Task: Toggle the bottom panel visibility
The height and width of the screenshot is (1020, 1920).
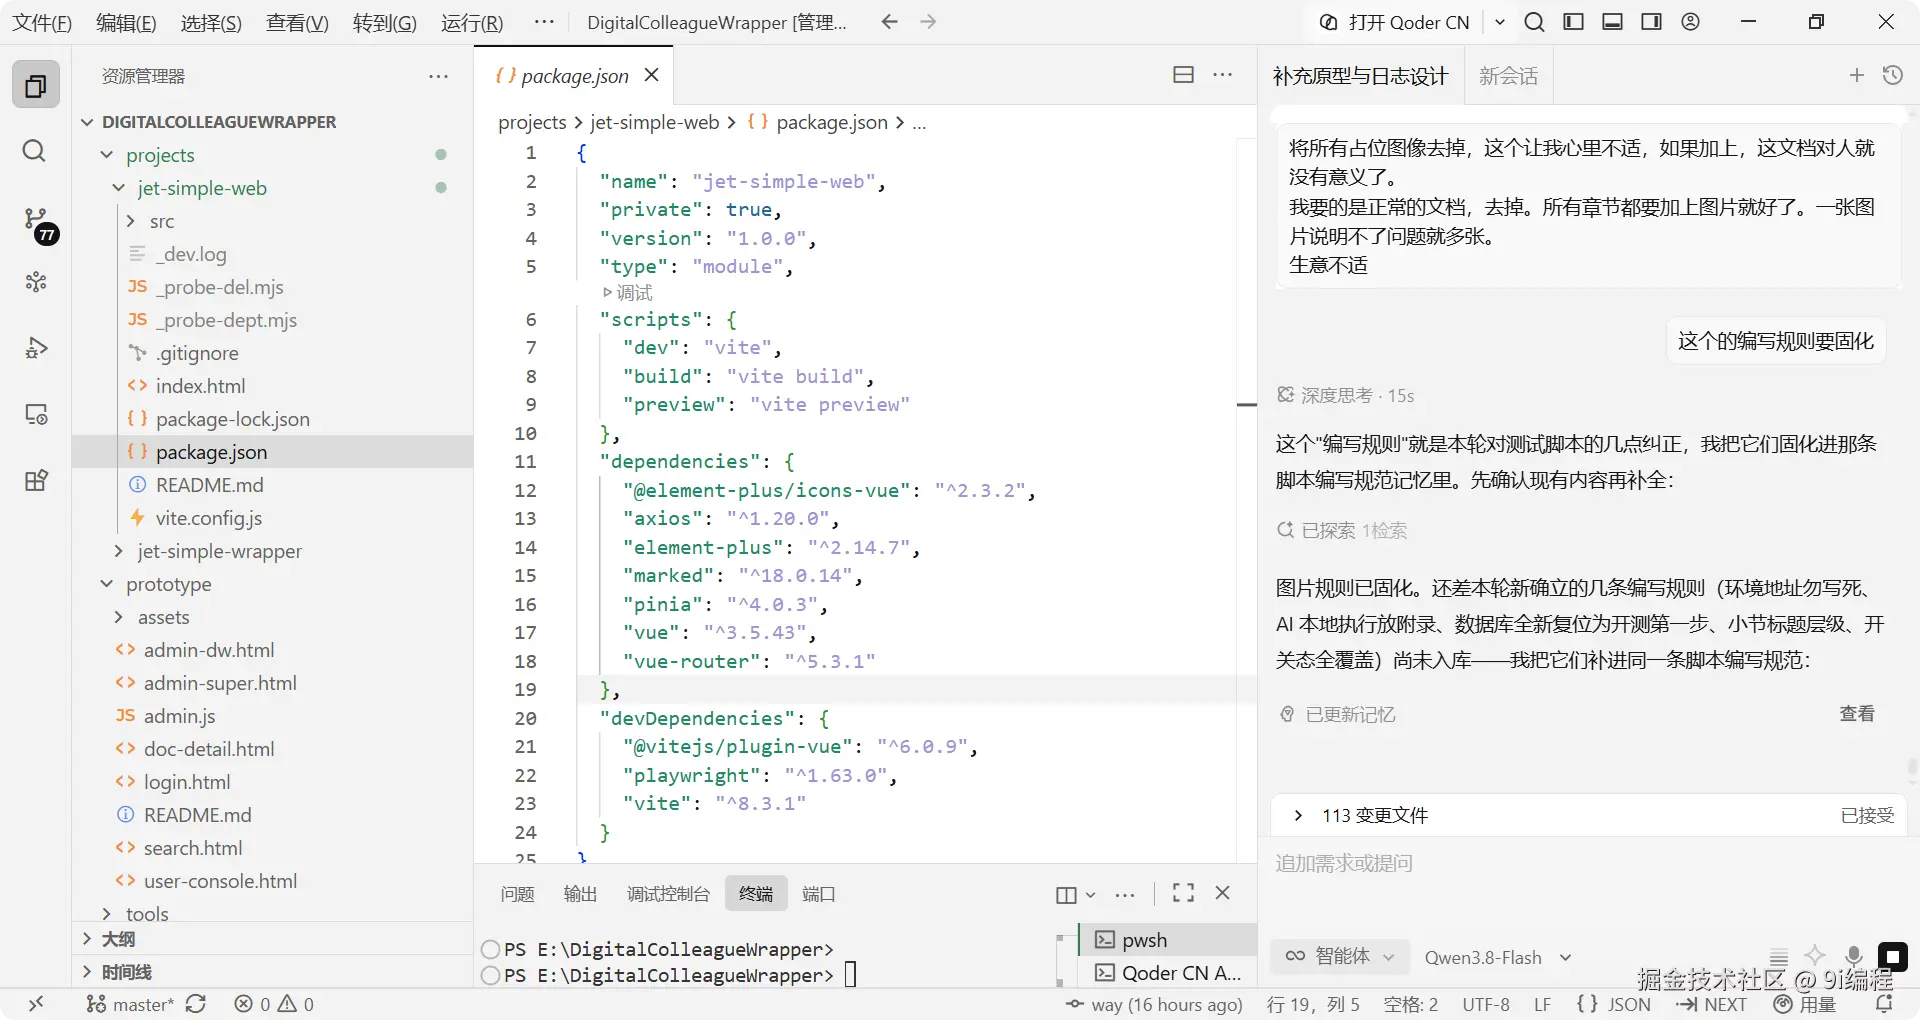Action: (x=1612, y=22)
